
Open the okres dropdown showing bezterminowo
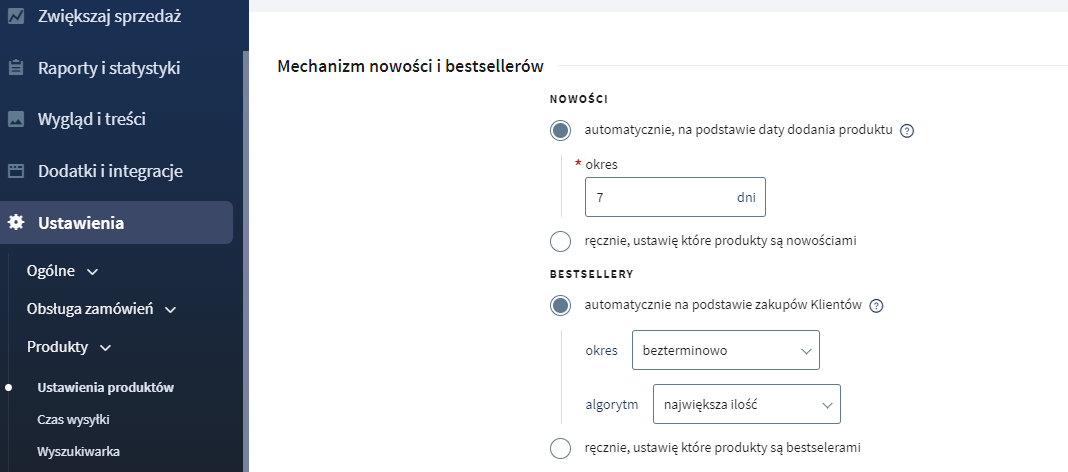pos(725,350)
